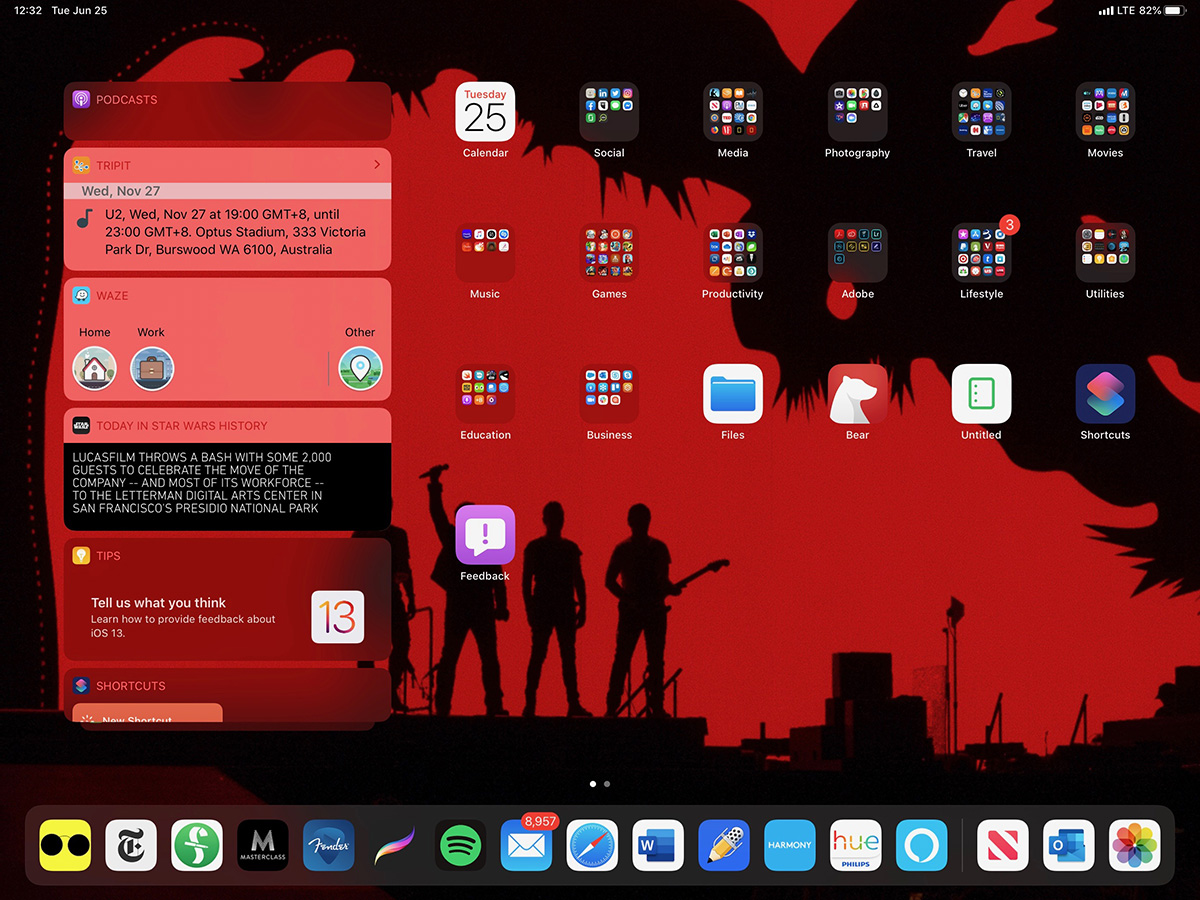The width and height of the screenshot is (1200, 900).
Task: Open the Adobe folder
Action: tap(857, 252)
